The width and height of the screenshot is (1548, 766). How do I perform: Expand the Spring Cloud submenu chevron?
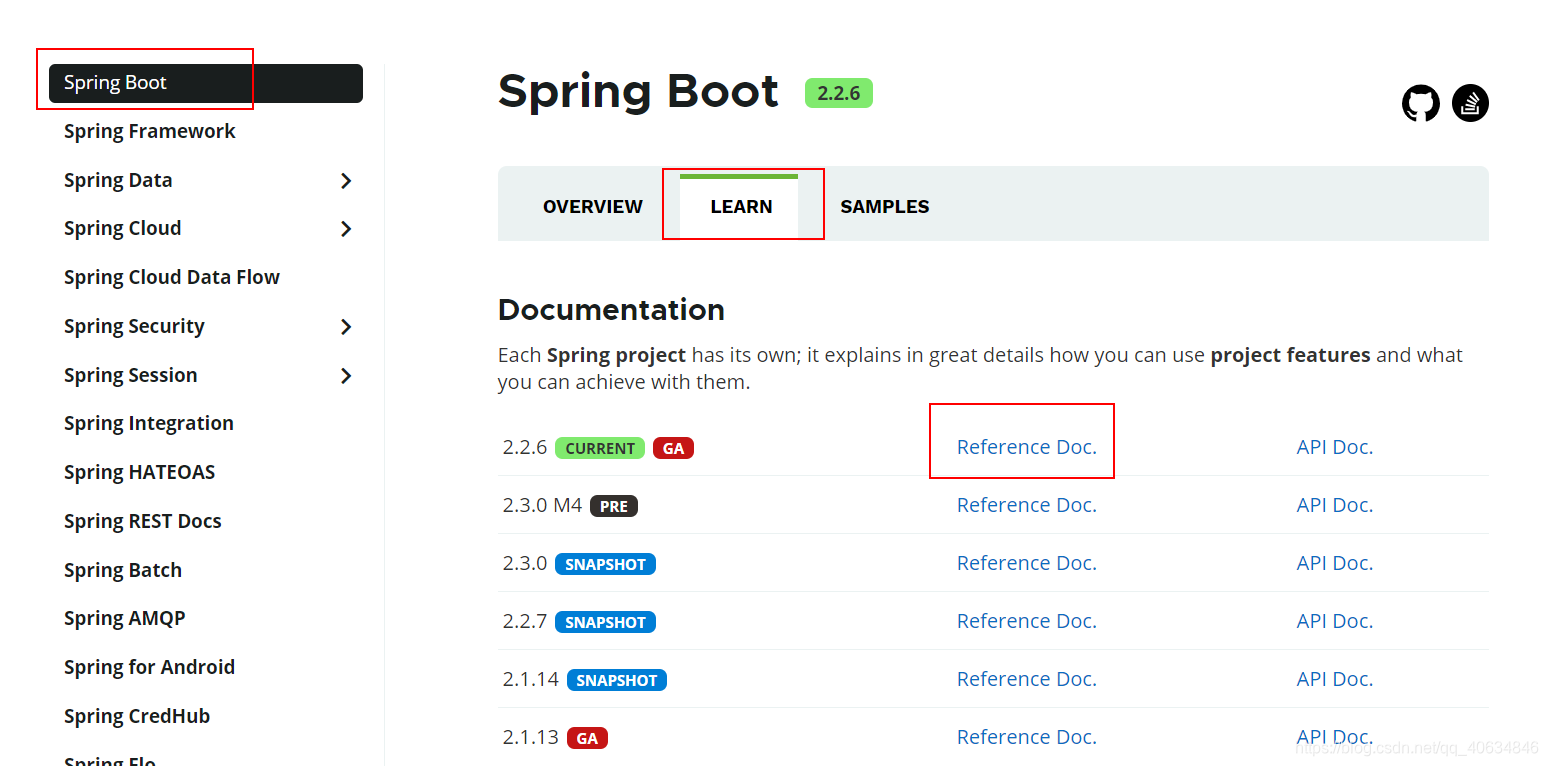346,229
